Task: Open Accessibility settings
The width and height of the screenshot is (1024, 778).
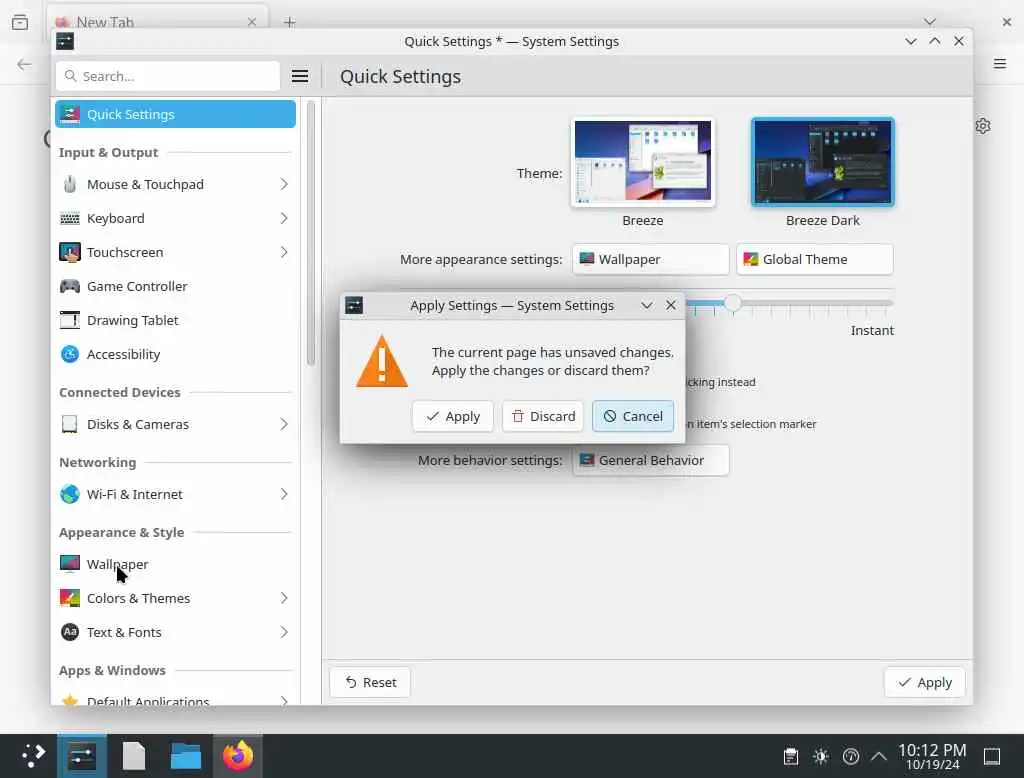Action: click(175, 354)
